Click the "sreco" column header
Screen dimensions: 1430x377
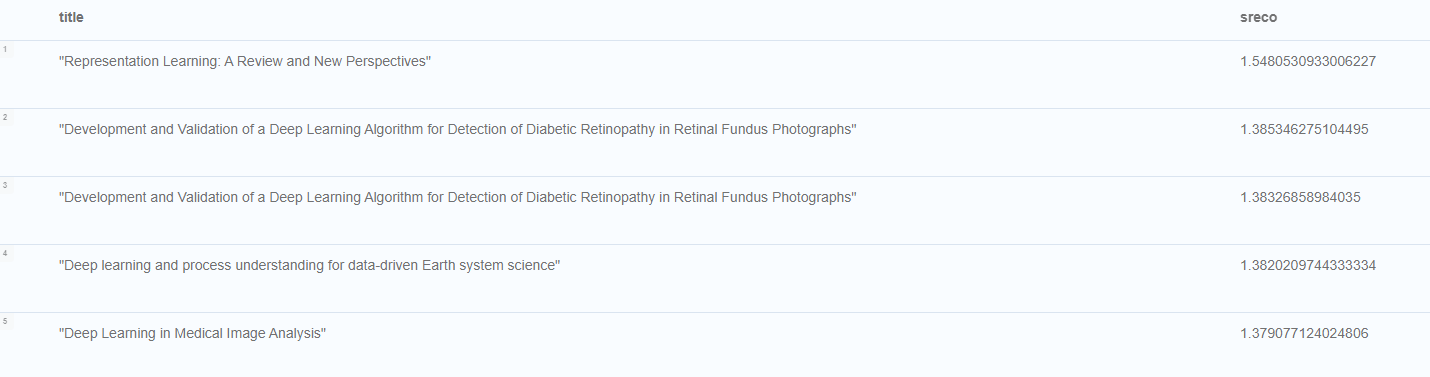pos(1258,17)
